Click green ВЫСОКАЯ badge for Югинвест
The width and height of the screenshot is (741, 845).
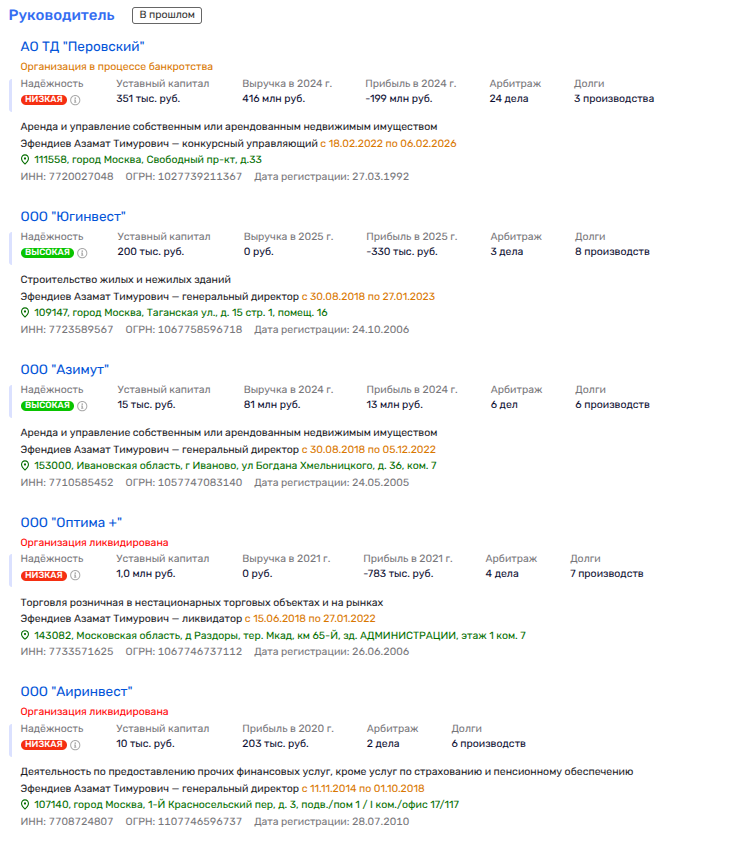[47, 253]
